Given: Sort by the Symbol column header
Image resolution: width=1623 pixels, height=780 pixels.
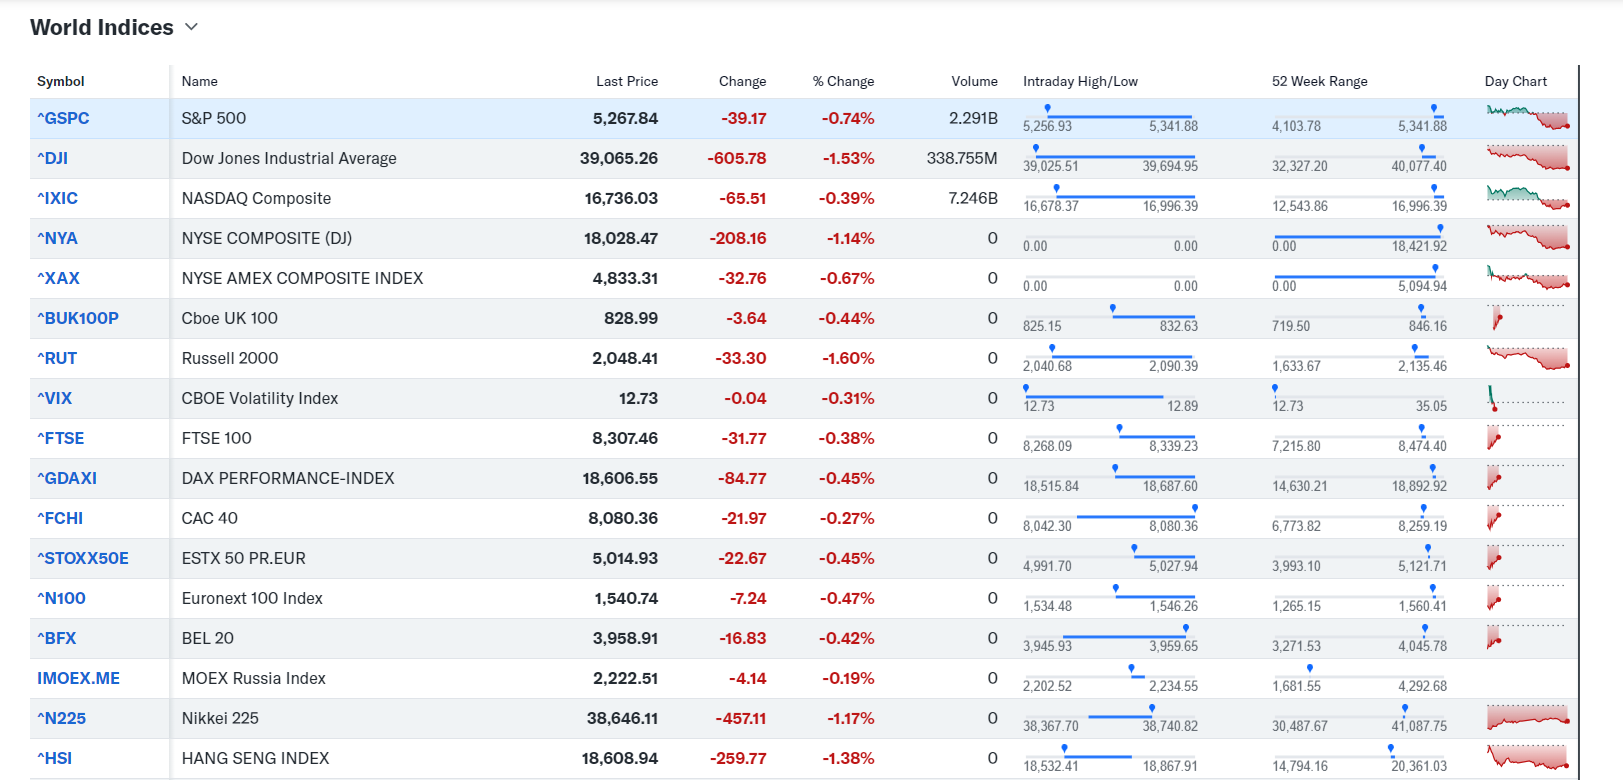Looking at the screenshot, I should tap(61, 81).
